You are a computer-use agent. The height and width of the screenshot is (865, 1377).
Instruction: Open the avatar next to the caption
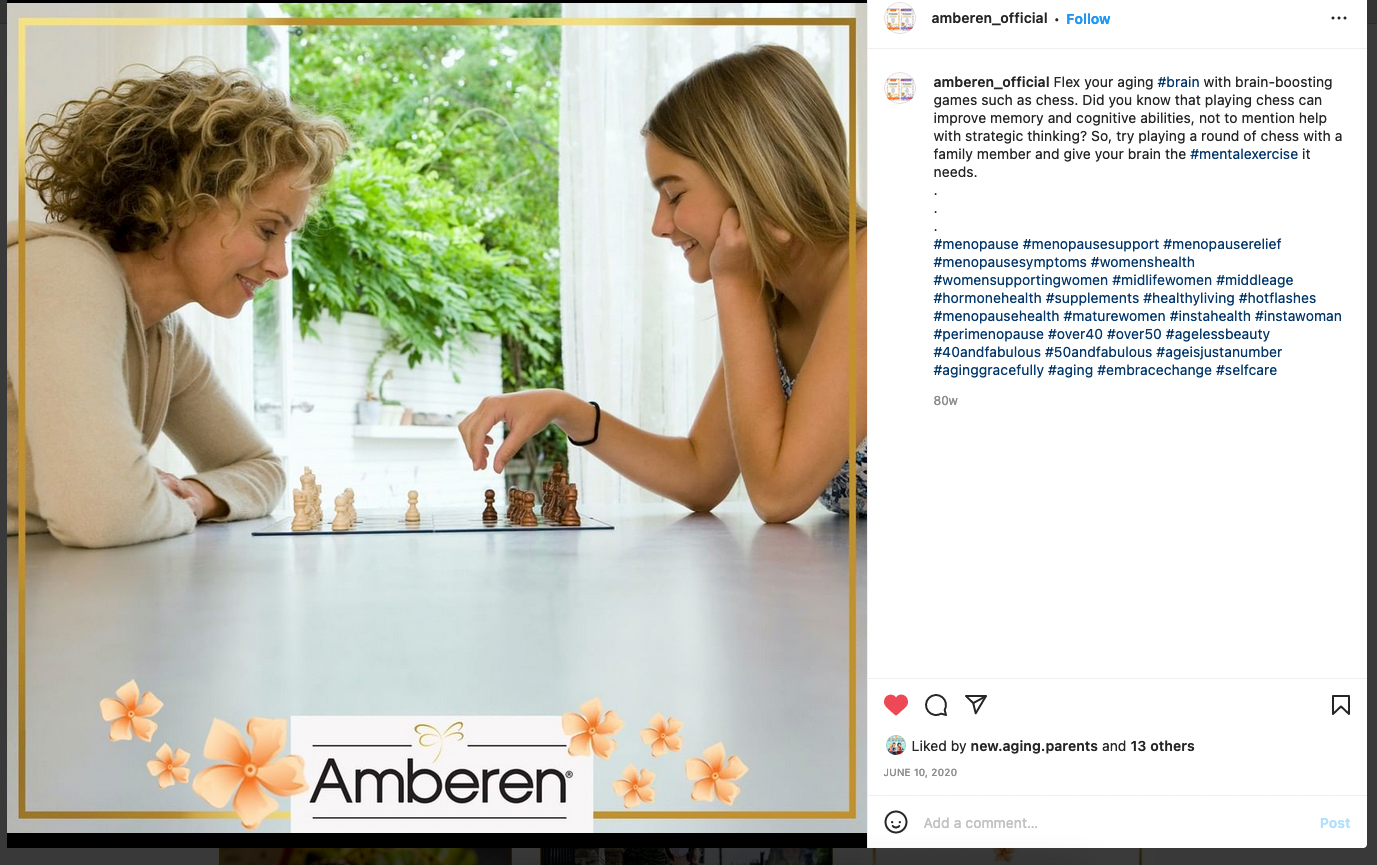tap(901, 89)
